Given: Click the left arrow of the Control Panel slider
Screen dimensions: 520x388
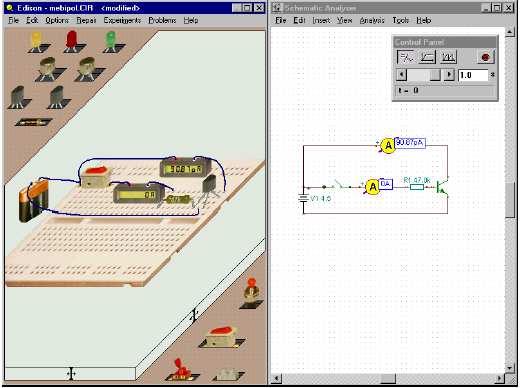Looking at the screenshot, I should pos(402,75).
